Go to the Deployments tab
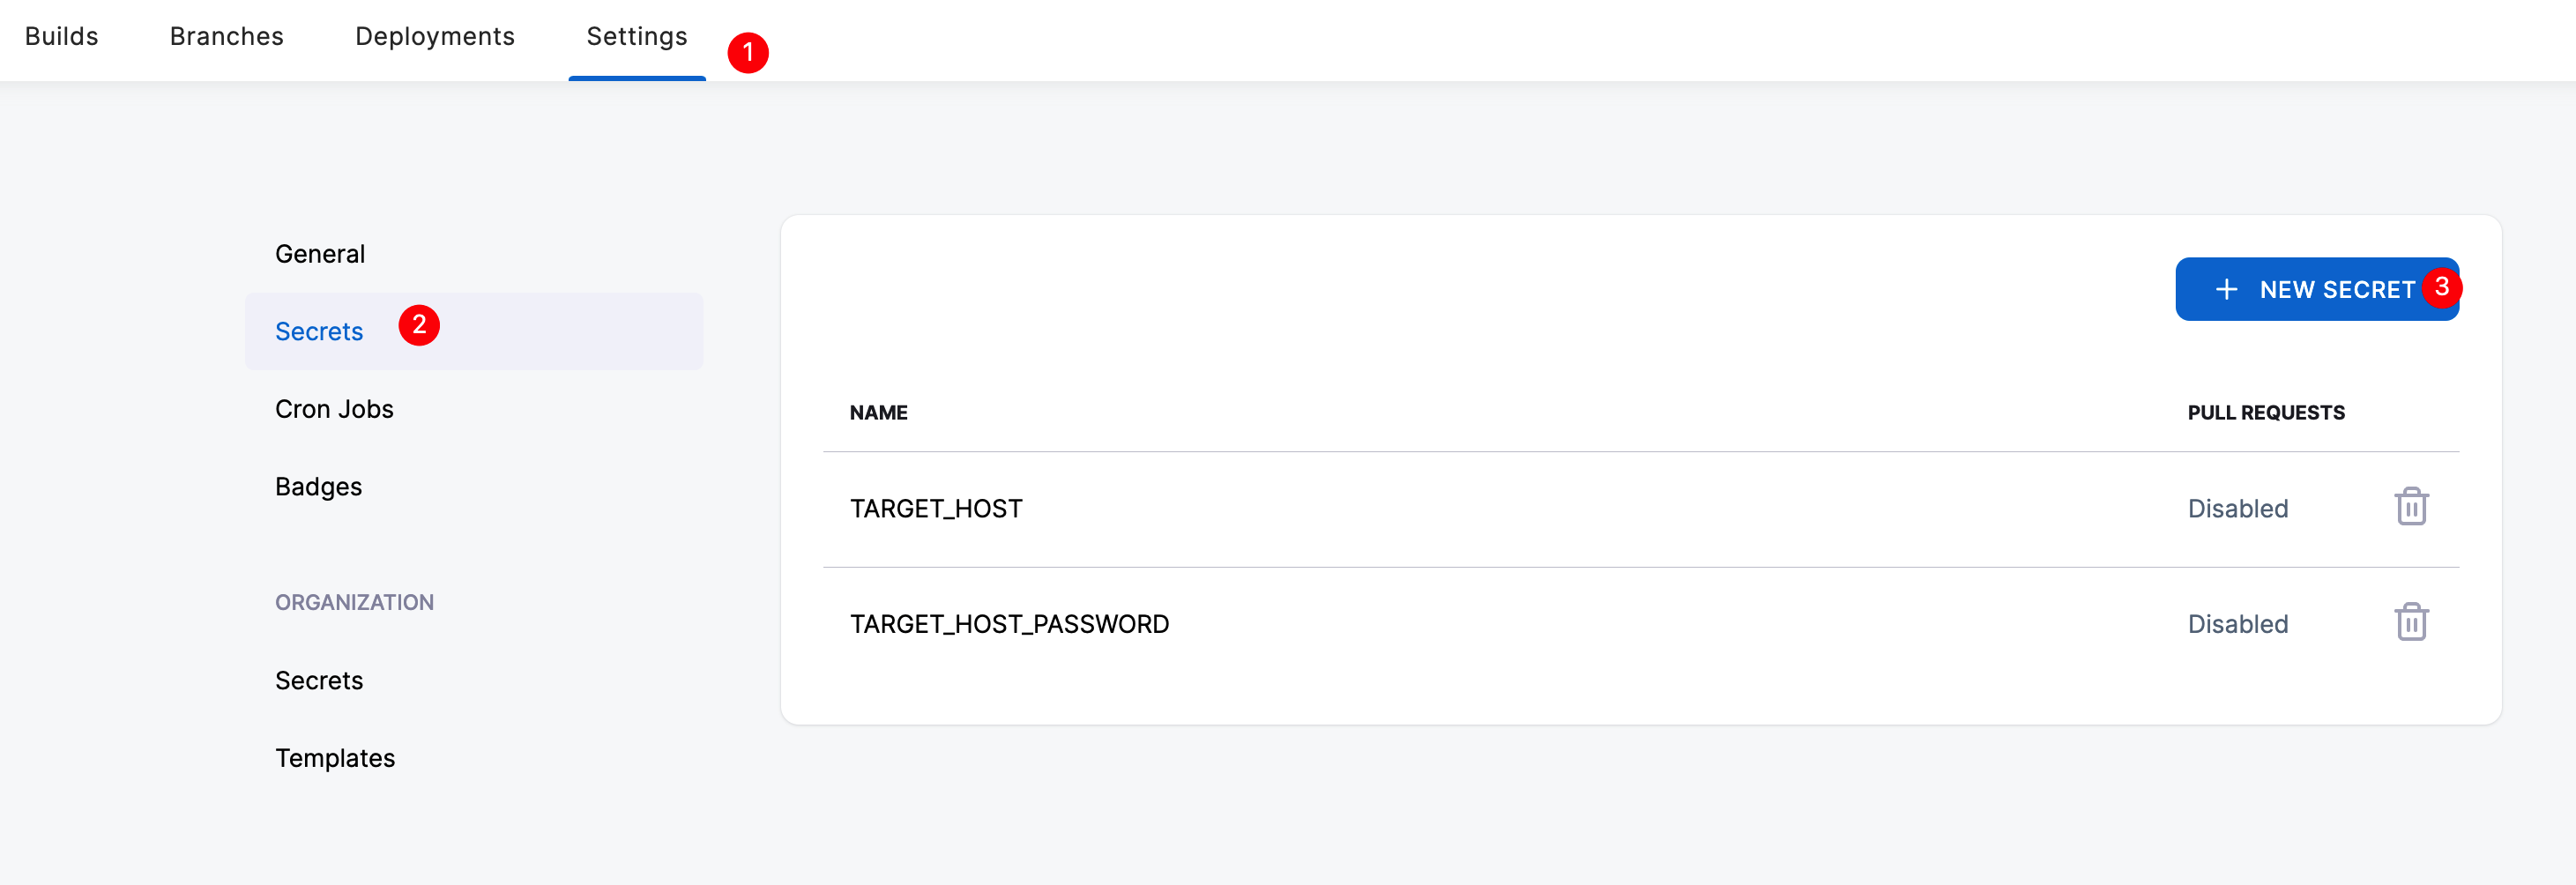This screenshot has width=2576, height=885. click(x=435, y=37)
